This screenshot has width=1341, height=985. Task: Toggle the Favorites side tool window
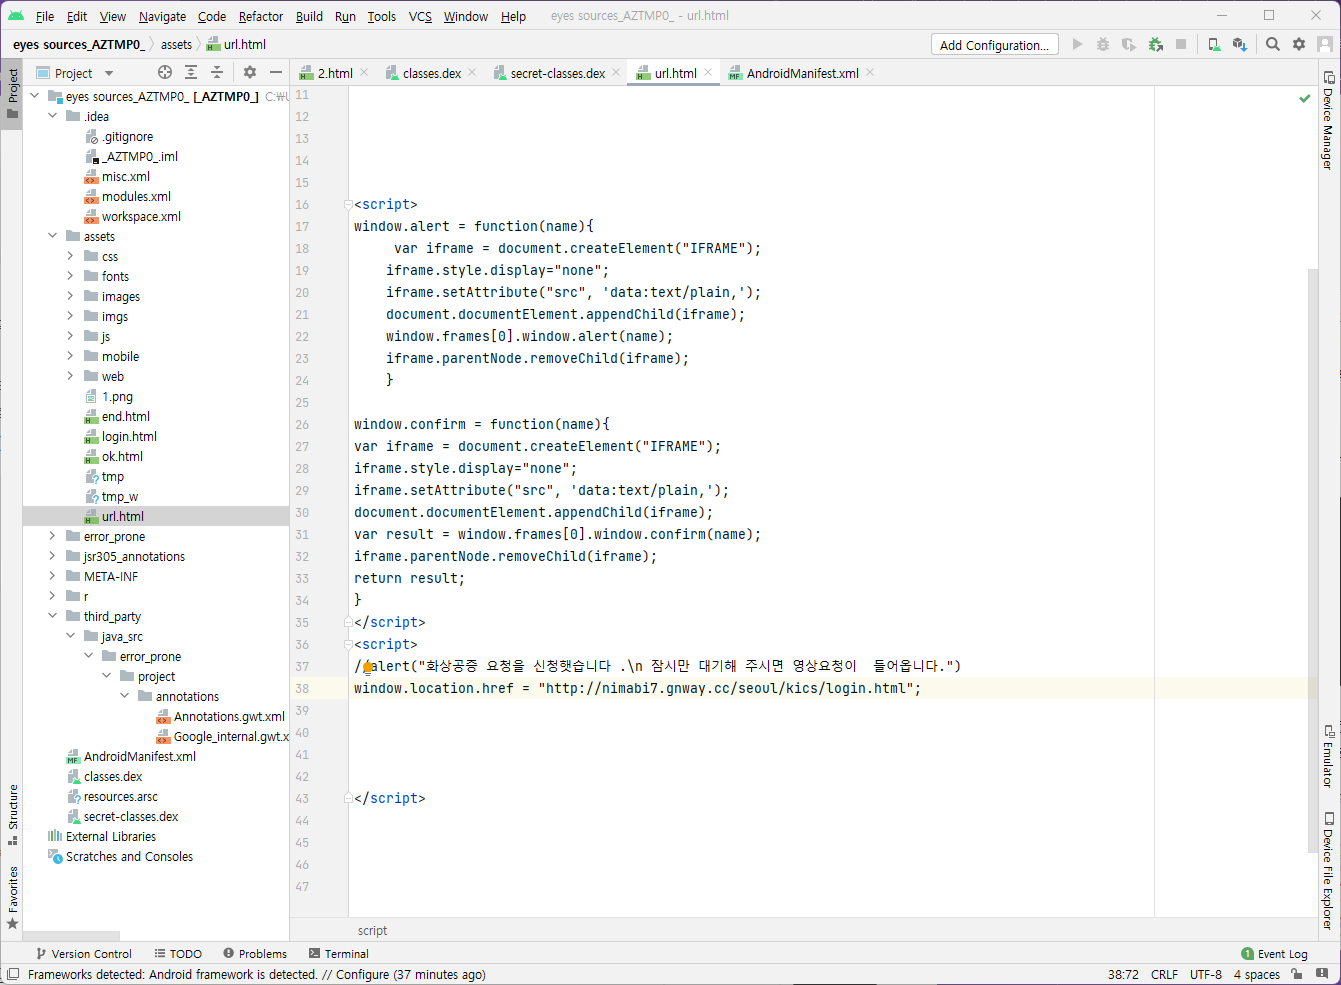tap(12, 897)
